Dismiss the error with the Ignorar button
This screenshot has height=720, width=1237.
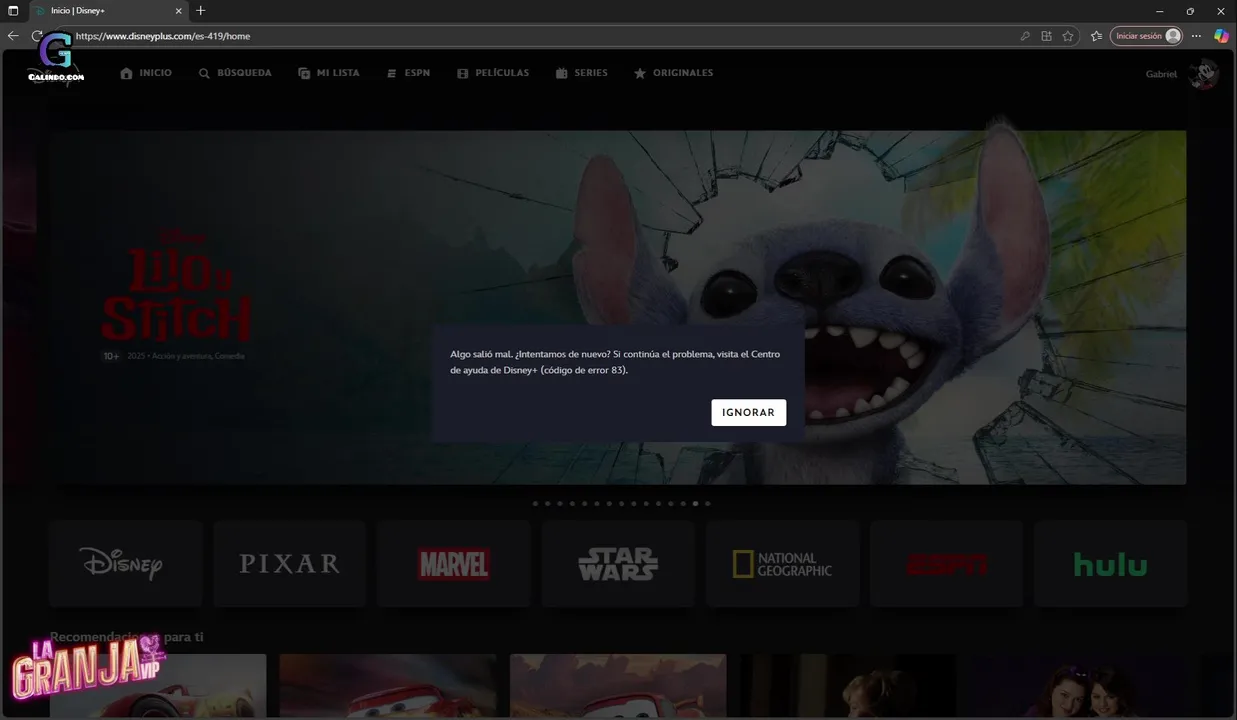coord(749,412)
